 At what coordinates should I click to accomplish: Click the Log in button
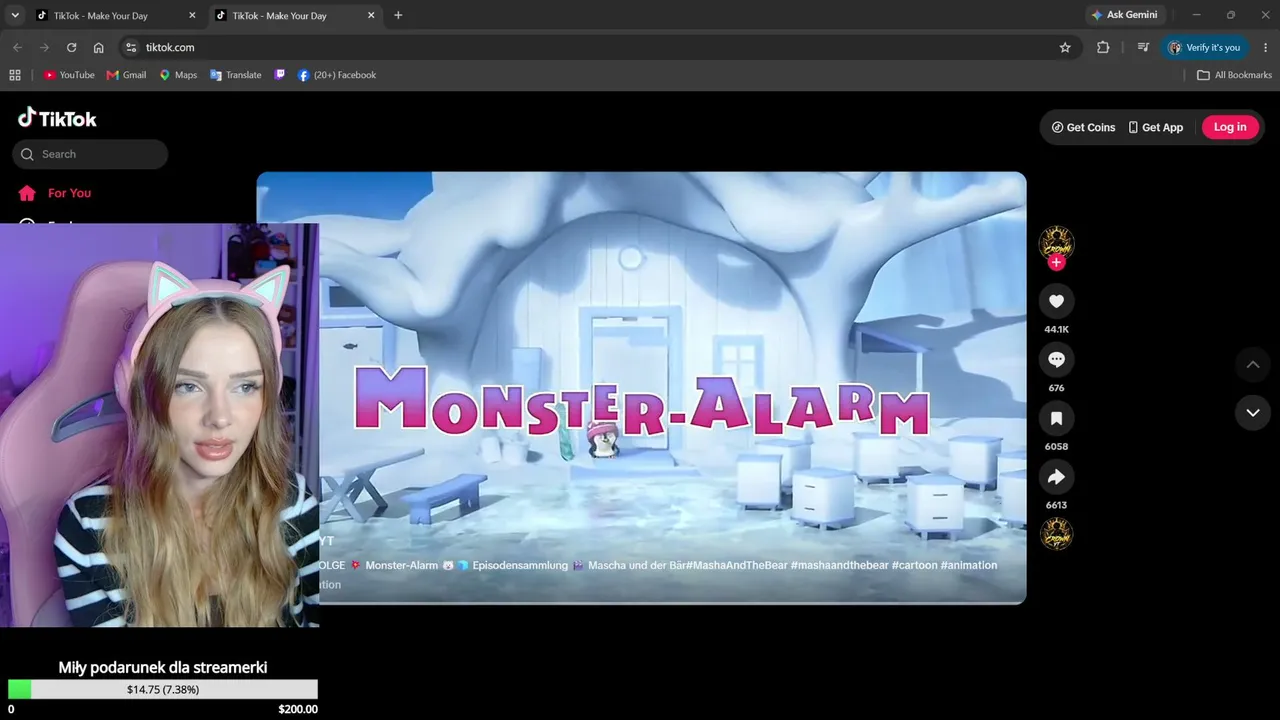(1230, 127)
